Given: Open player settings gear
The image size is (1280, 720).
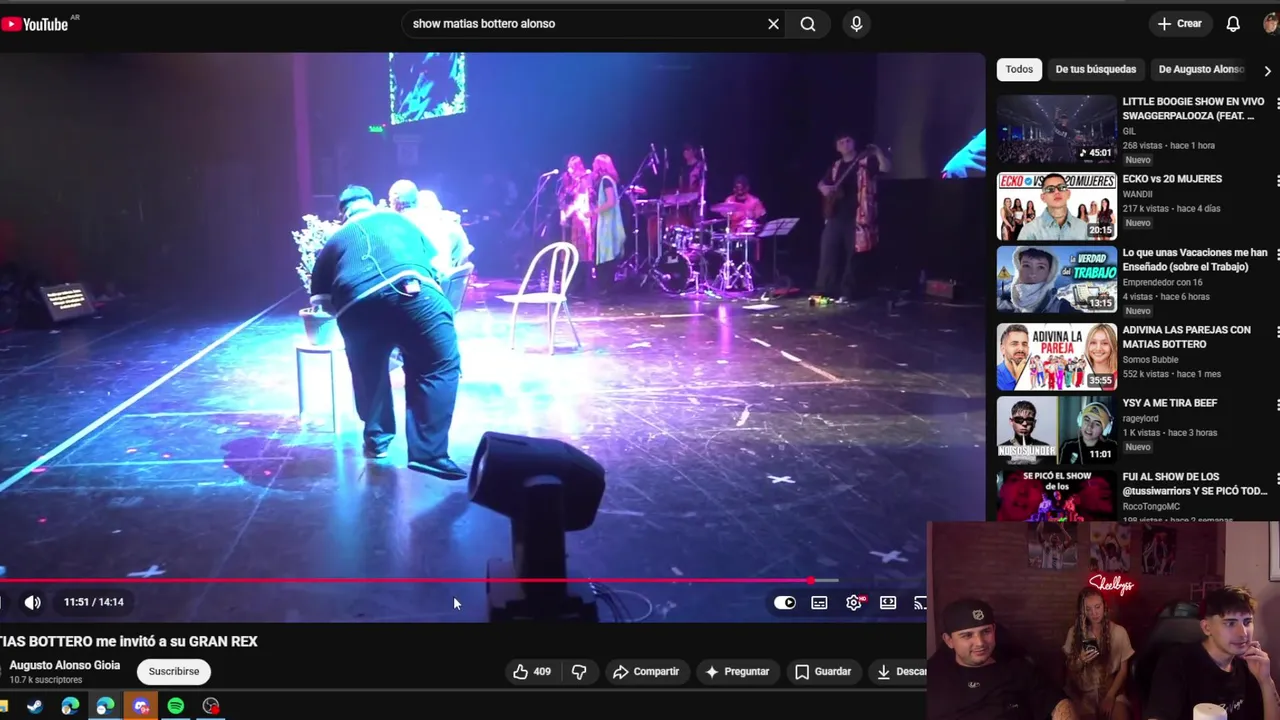Looking at the screenshot, I should click(854, 603).
